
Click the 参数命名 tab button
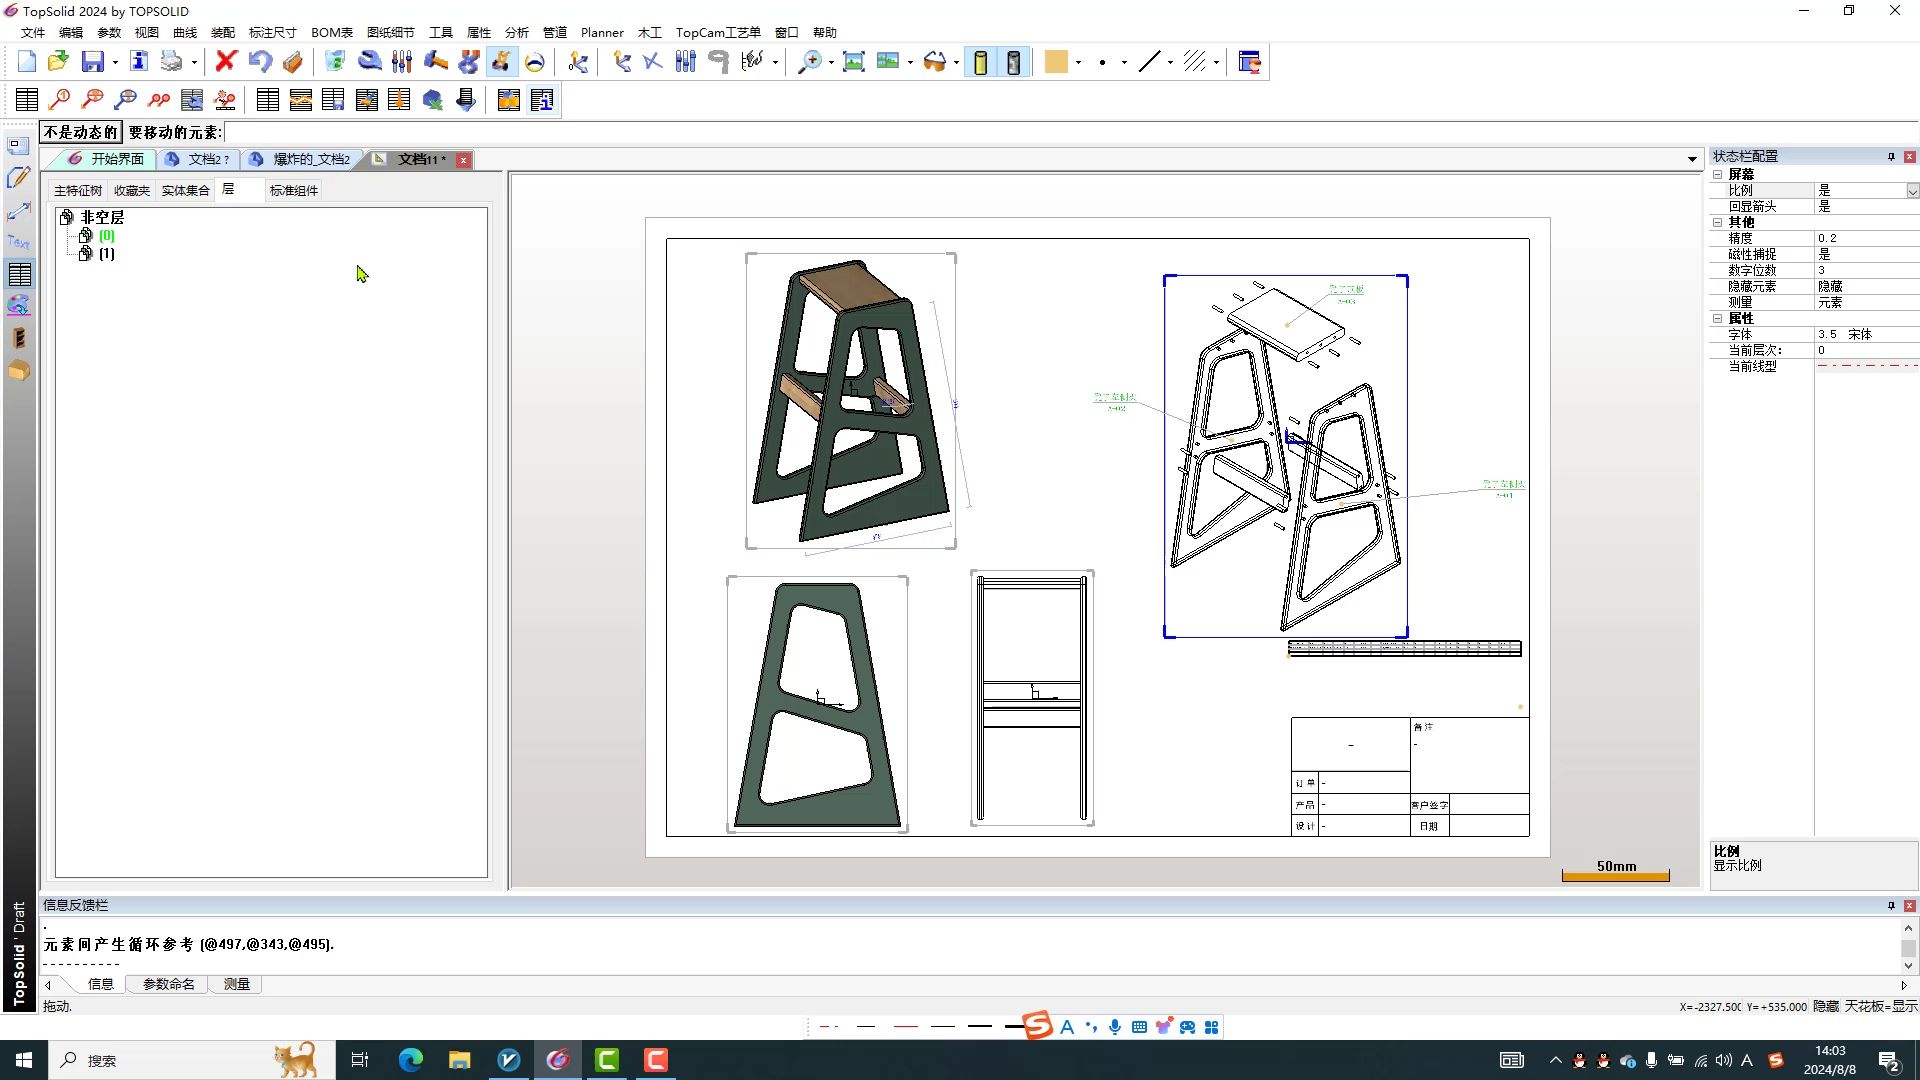pyautogui.click(x=168, y=984)
